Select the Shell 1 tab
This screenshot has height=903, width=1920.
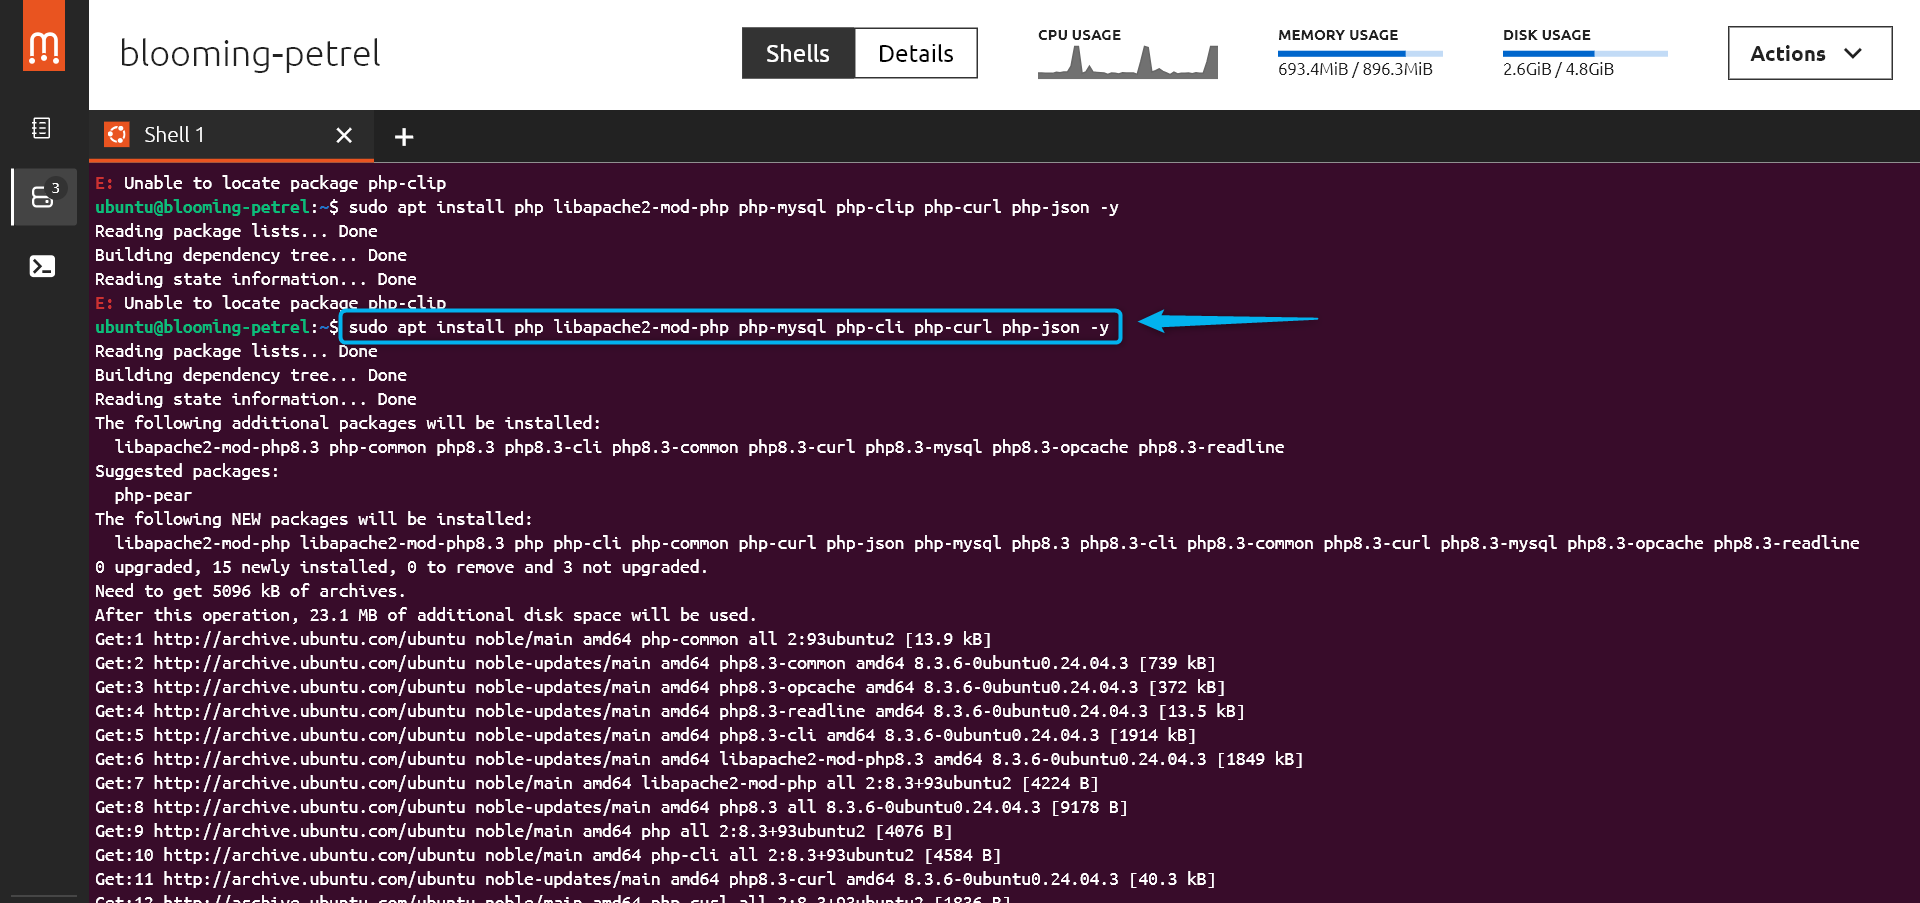click(x=231, y=135)
